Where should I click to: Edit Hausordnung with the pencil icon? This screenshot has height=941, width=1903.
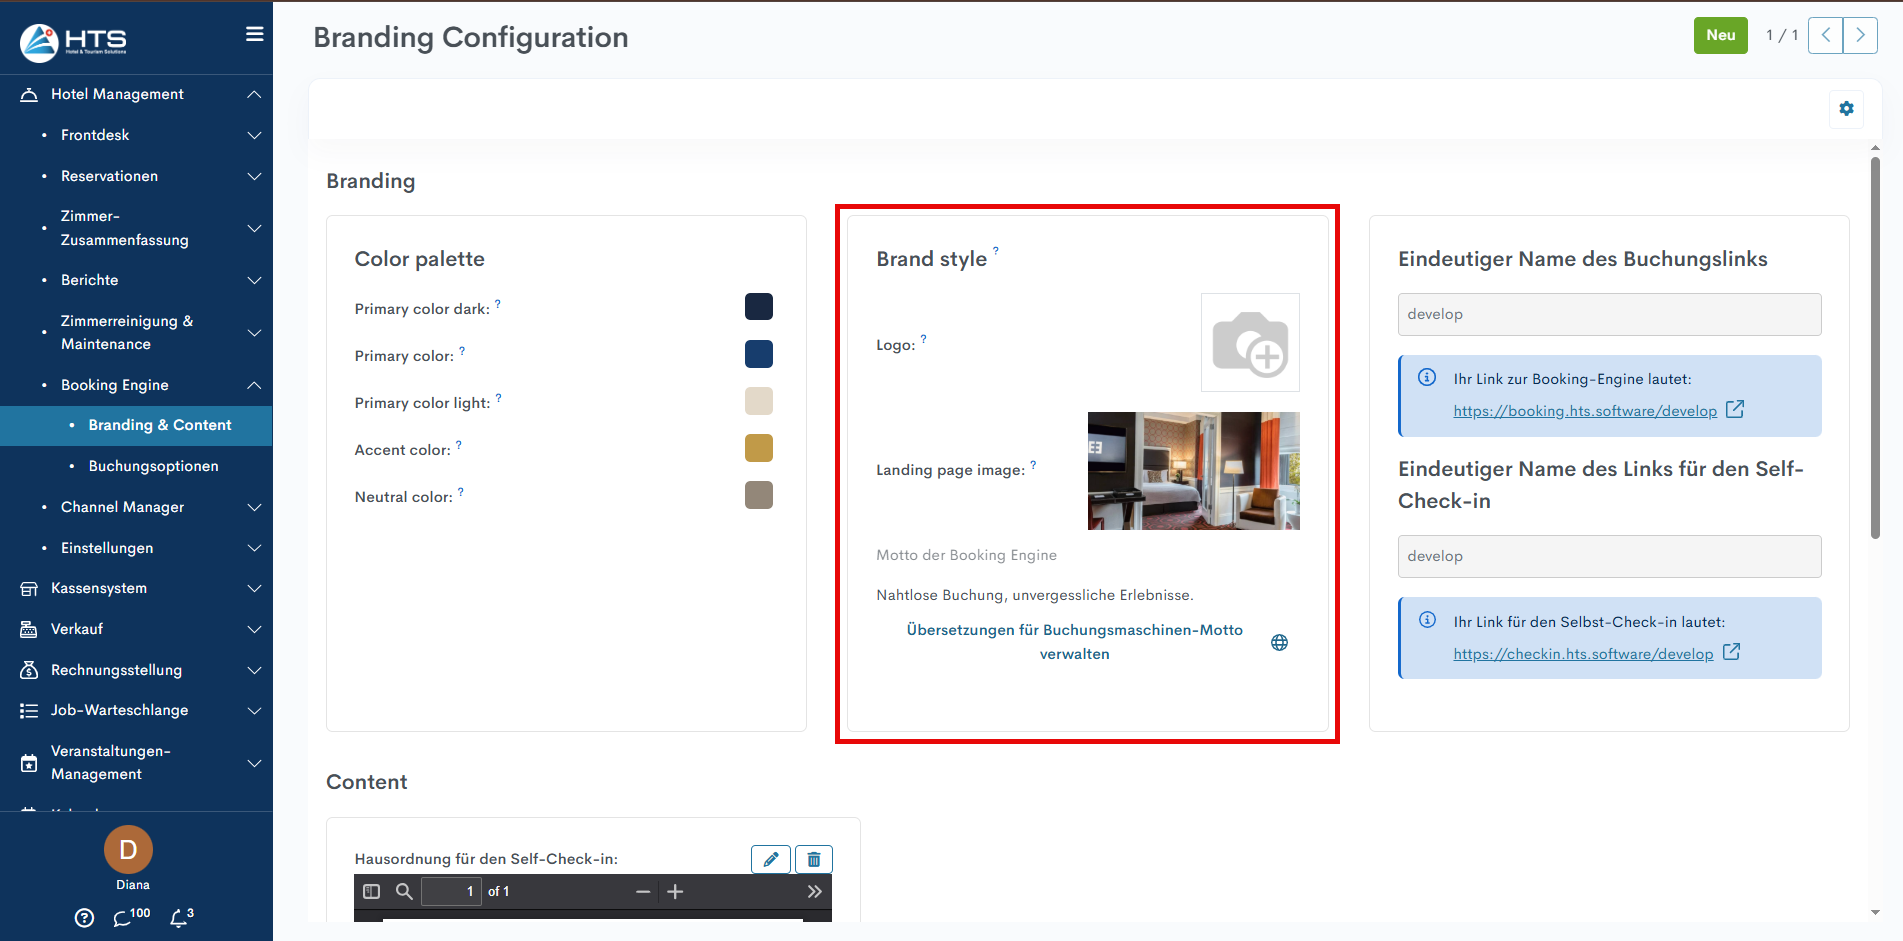click(771, 859)
